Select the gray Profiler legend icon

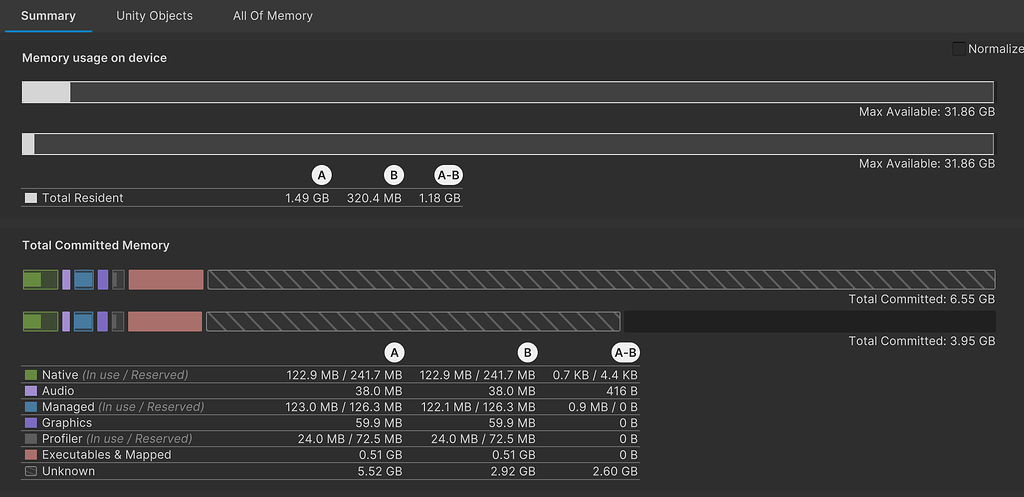(x=30, y=439)
